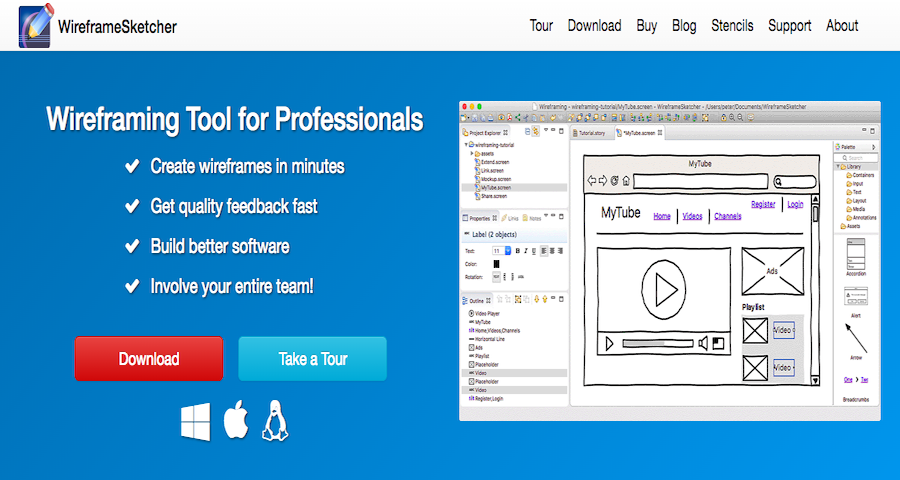Switch to the Tutorial.story editor tab
900x480 pixels.
pyautogui.click(x=592, y=133)
